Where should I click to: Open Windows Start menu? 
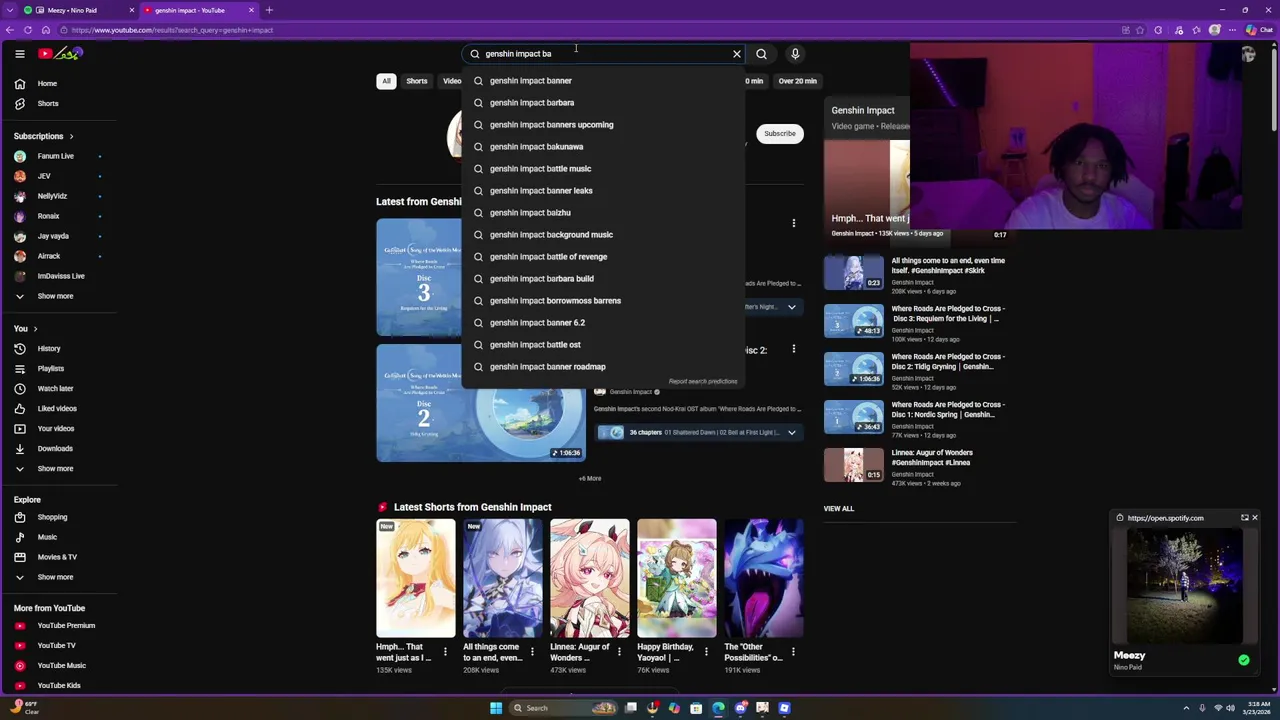click(496, 708)
